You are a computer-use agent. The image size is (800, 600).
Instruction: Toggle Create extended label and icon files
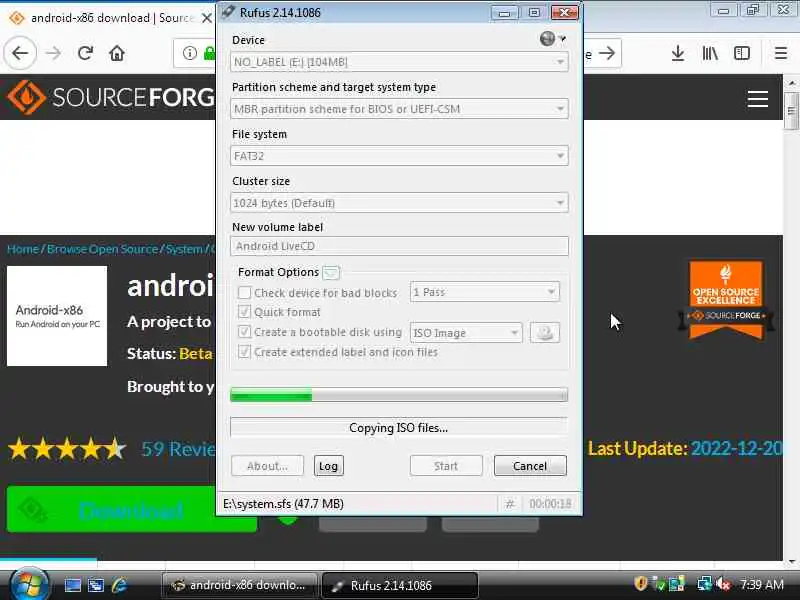(x=244, y=352)
